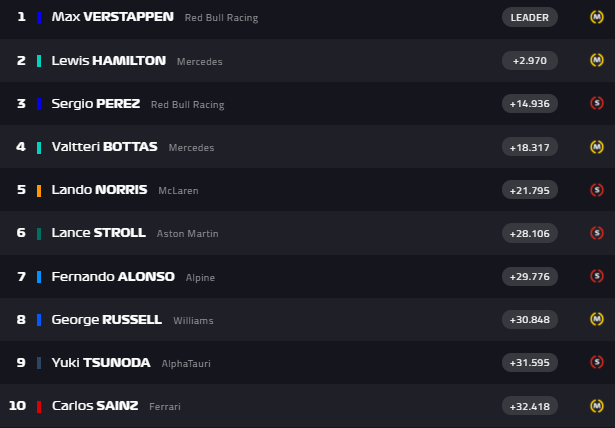Click the LEADER badge for Verstappen
This screenshot has width=615, height=428.
(529, 17)
